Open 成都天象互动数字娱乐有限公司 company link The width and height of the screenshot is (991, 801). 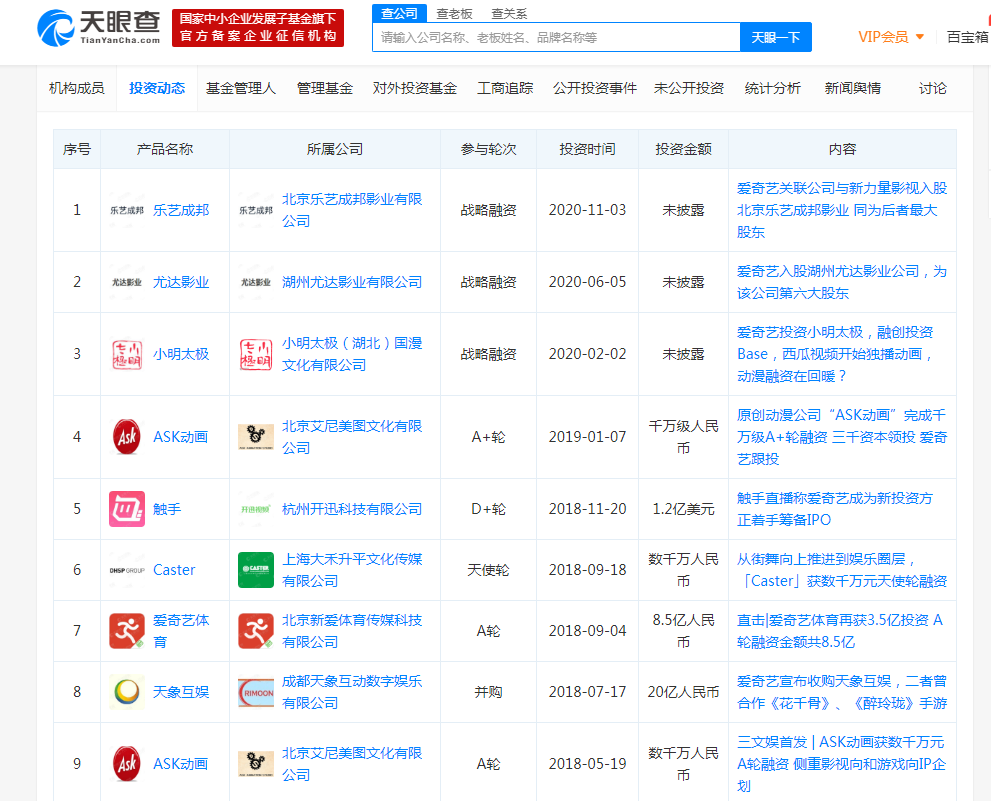tap(352, 692)
